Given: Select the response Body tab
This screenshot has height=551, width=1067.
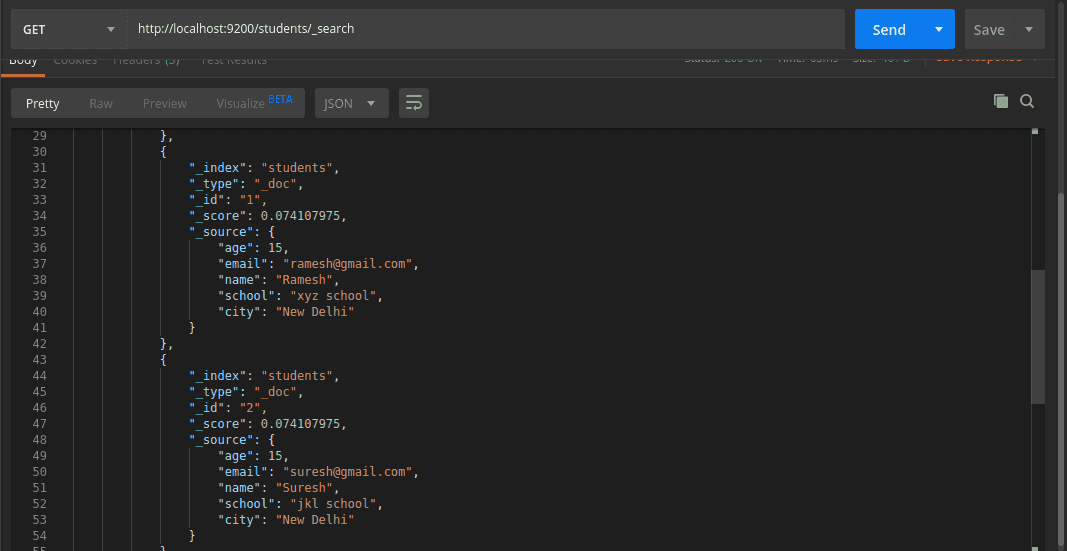Looking at the screenshot, I should [23, 60].
